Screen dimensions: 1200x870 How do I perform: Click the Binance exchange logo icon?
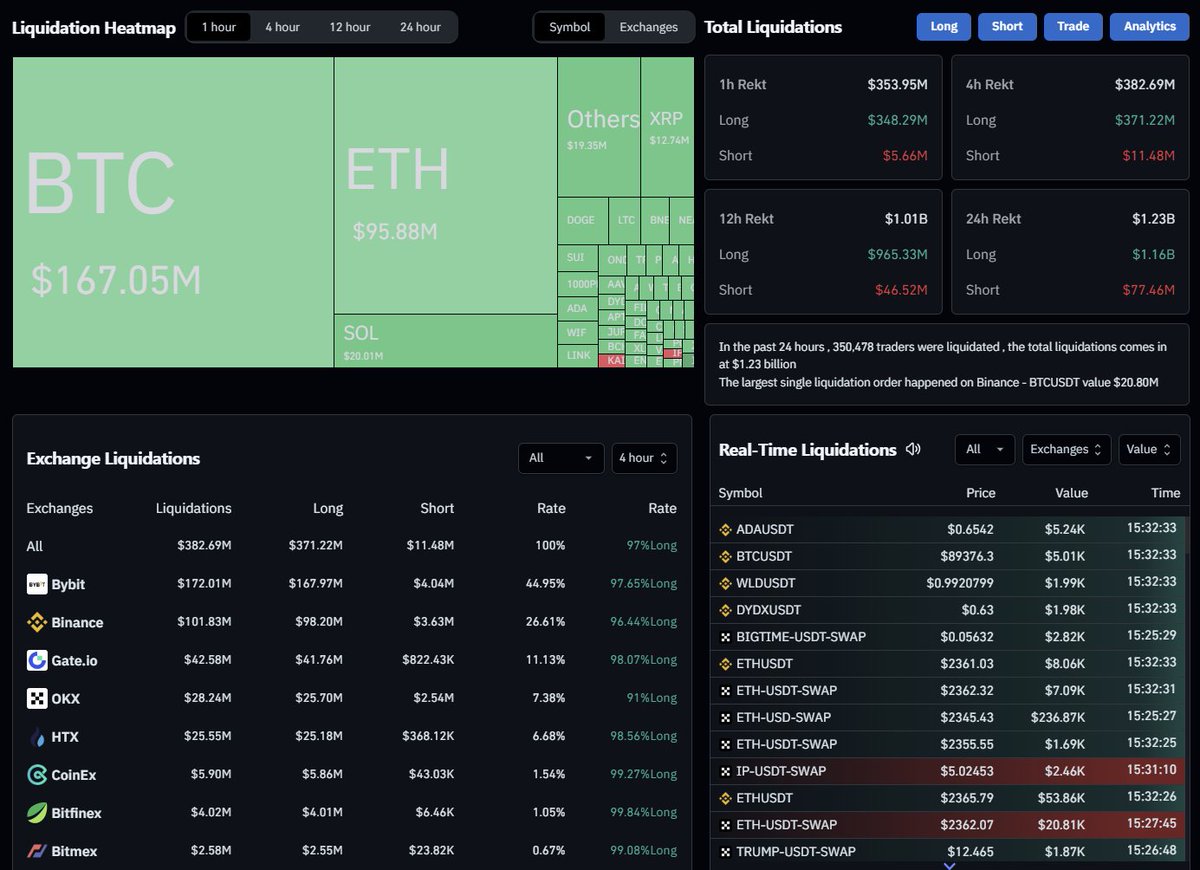[37, 622]
